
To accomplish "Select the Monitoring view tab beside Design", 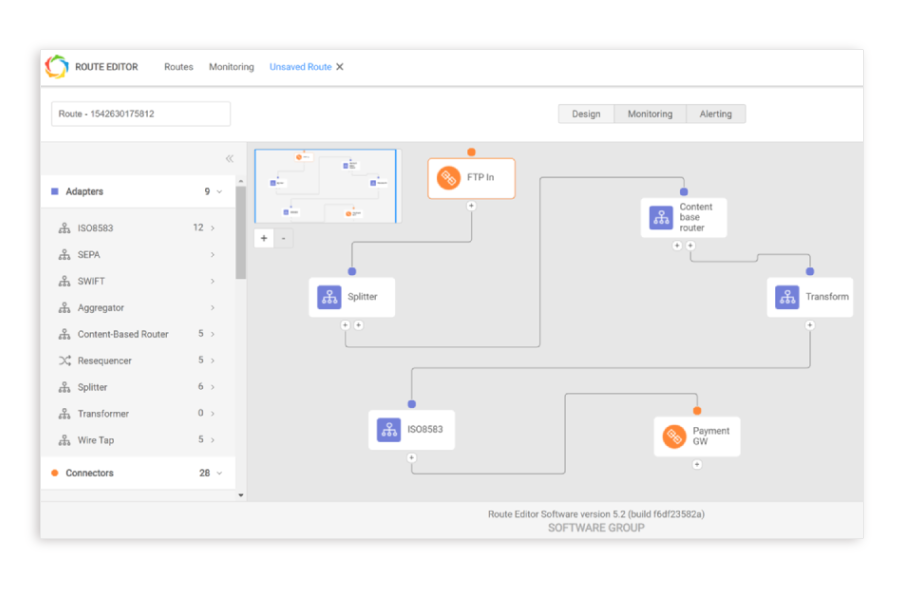I will point(650,114).
